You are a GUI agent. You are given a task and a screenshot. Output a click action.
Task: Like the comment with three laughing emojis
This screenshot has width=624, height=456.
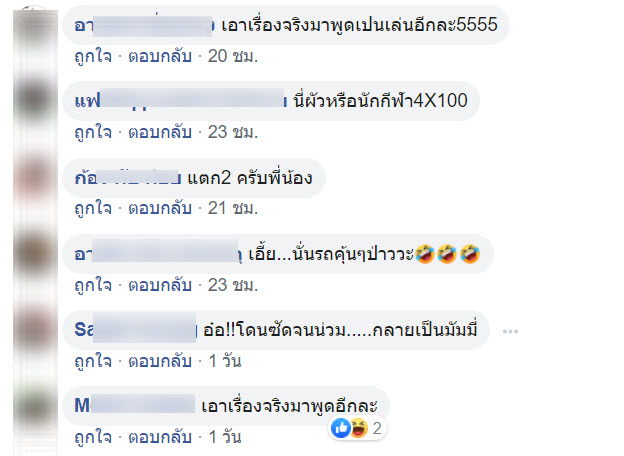[x=93, y=285]
